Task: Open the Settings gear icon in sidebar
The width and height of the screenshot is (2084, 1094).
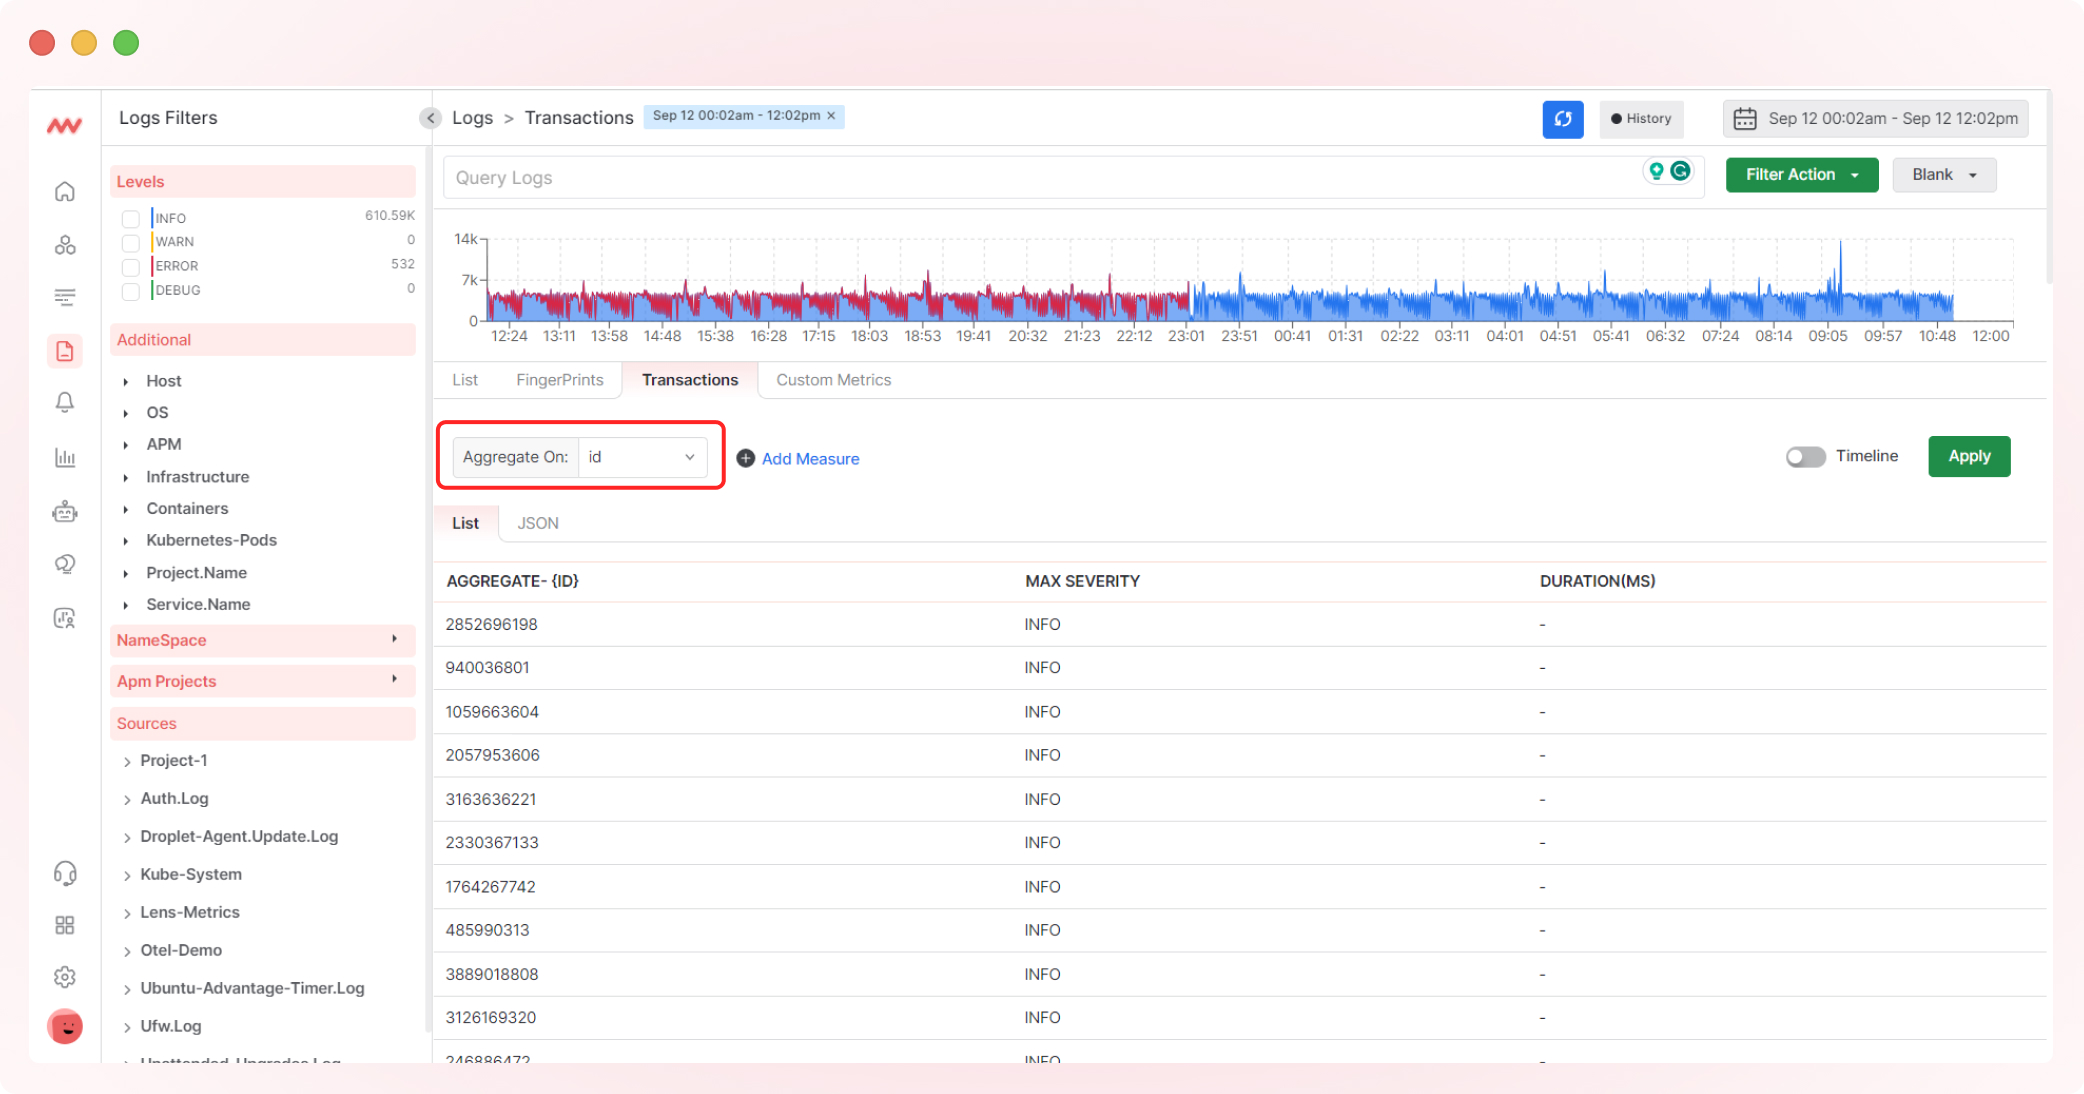Action: [65, 976]
